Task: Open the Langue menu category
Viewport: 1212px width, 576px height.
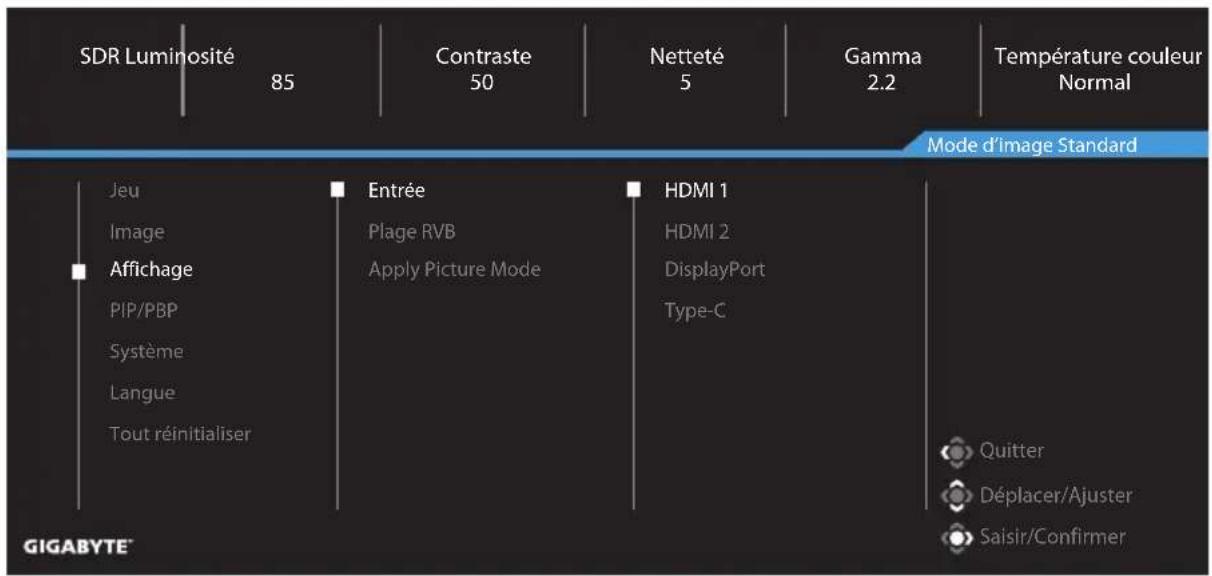Action: [142, 393]
